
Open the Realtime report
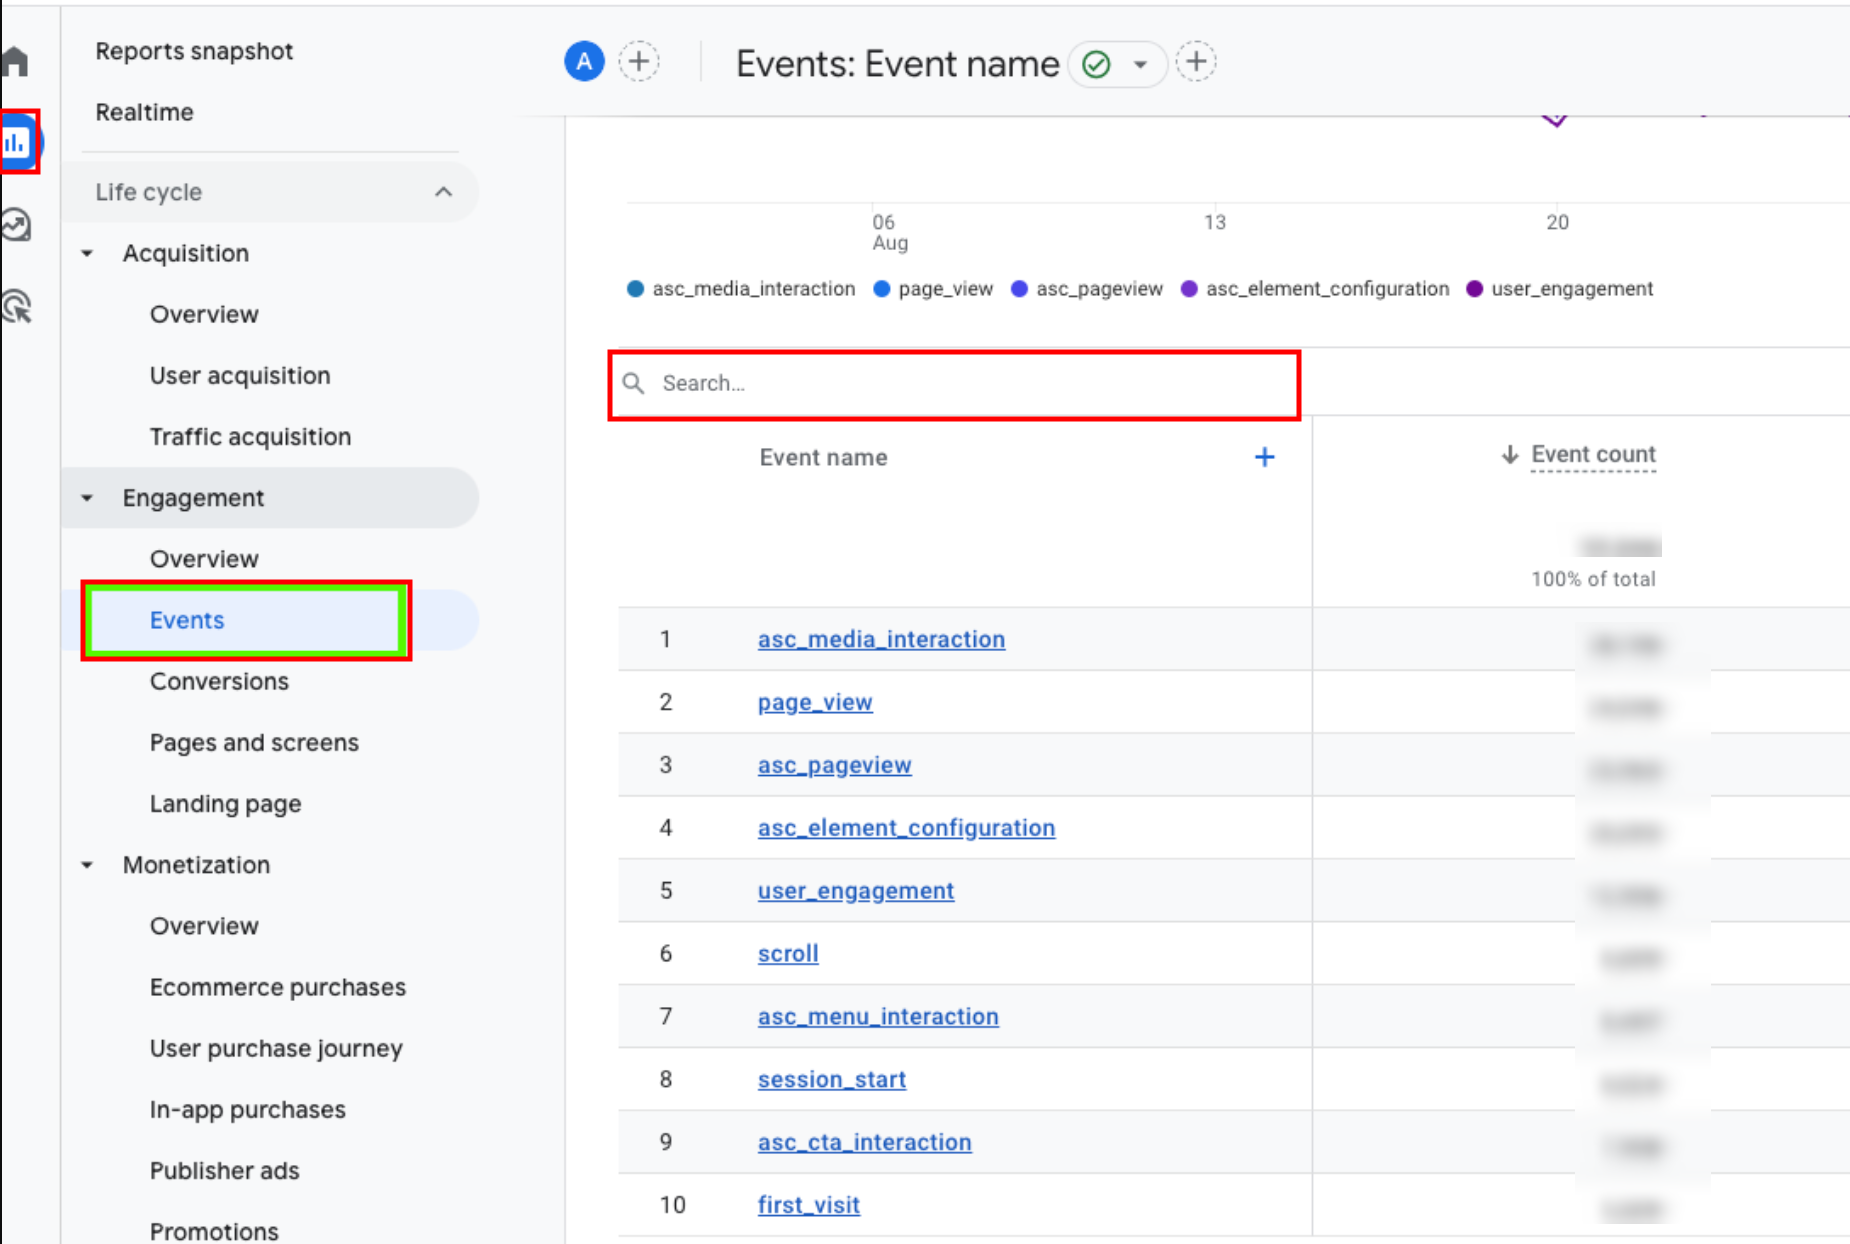click(x=143, y=112)
